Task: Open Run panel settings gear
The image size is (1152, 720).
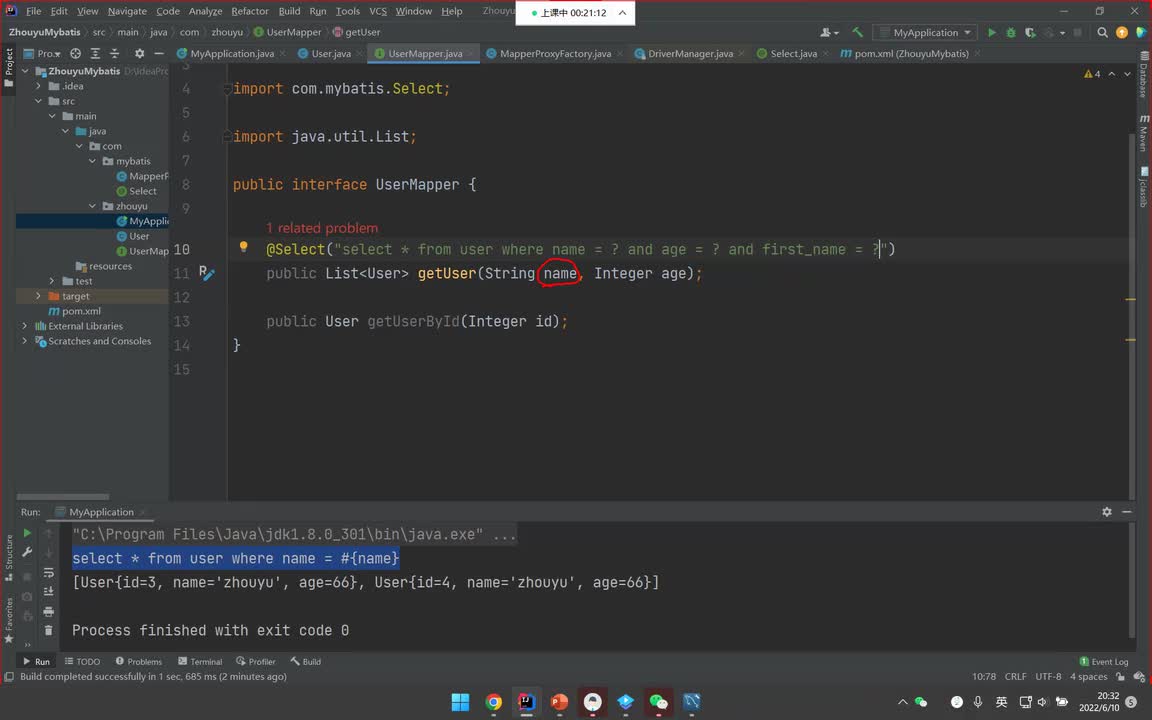Action: click(1106, 512)
